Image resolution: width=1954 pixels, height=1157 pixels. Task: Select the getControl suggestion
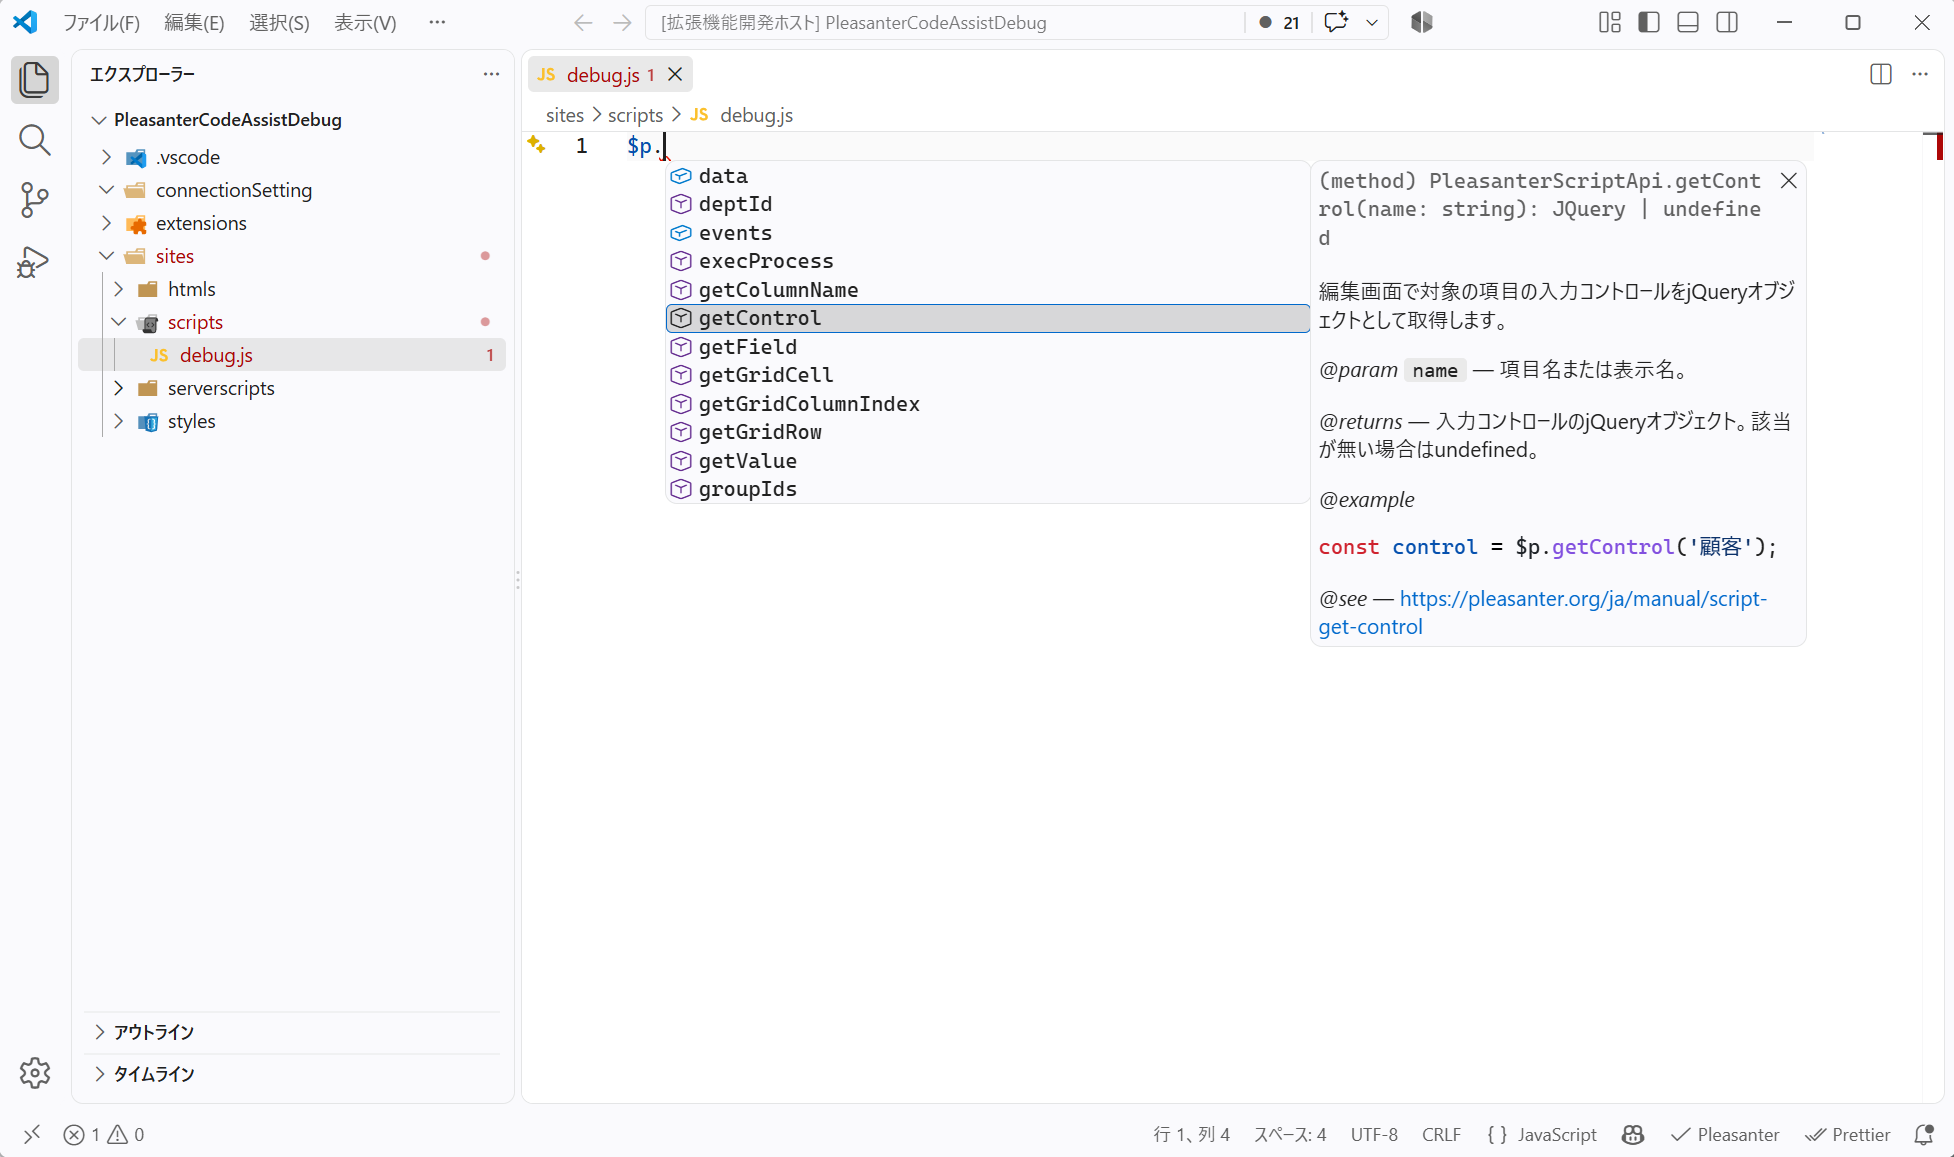(x=988, y=318)
